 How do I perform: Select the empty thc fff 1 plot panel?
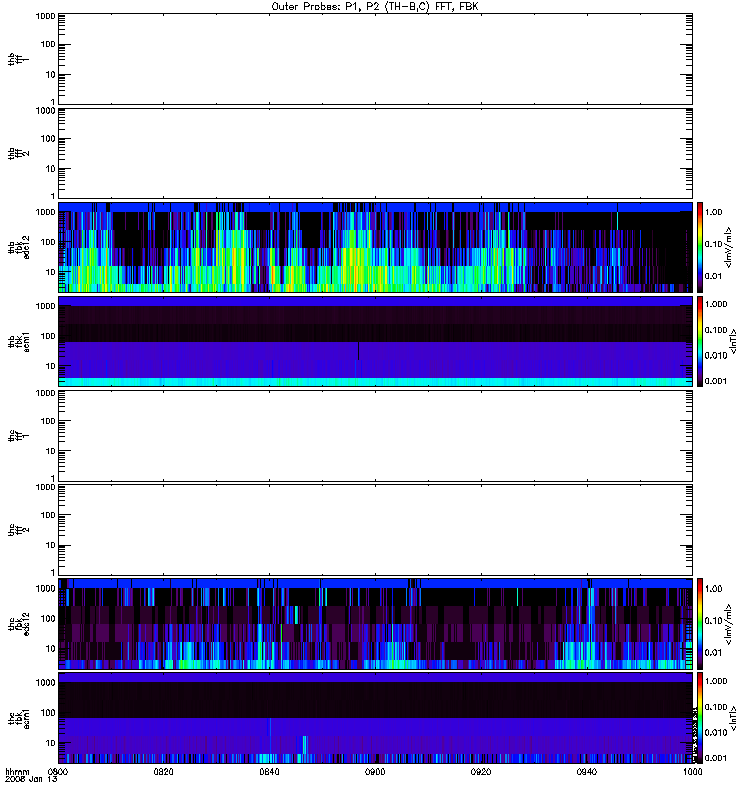coord(375,436)
